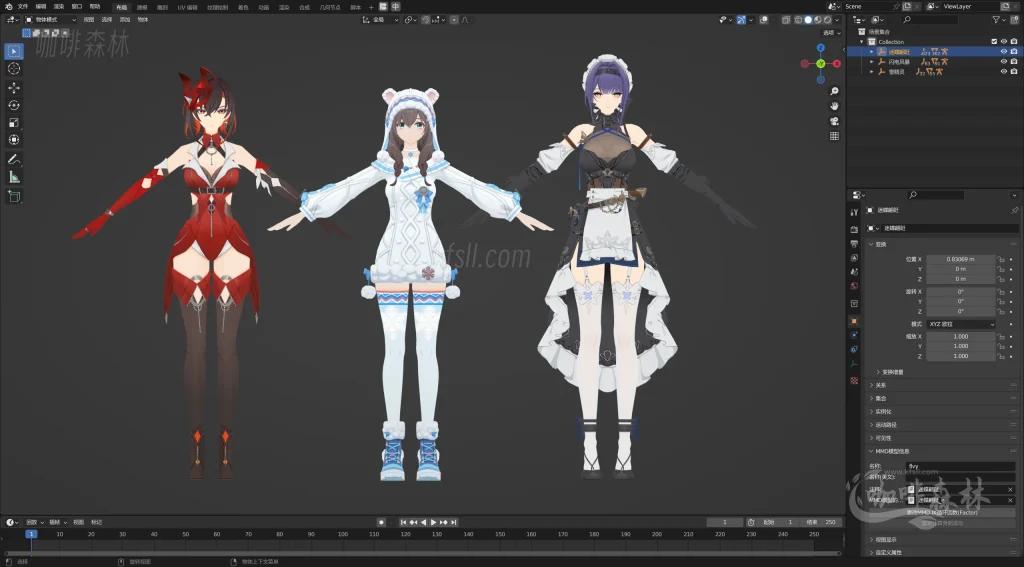The height and width of the screenshot is (567, 1024).
Task: Jump to timeline end frame
Action: click(x=454, y=523)
